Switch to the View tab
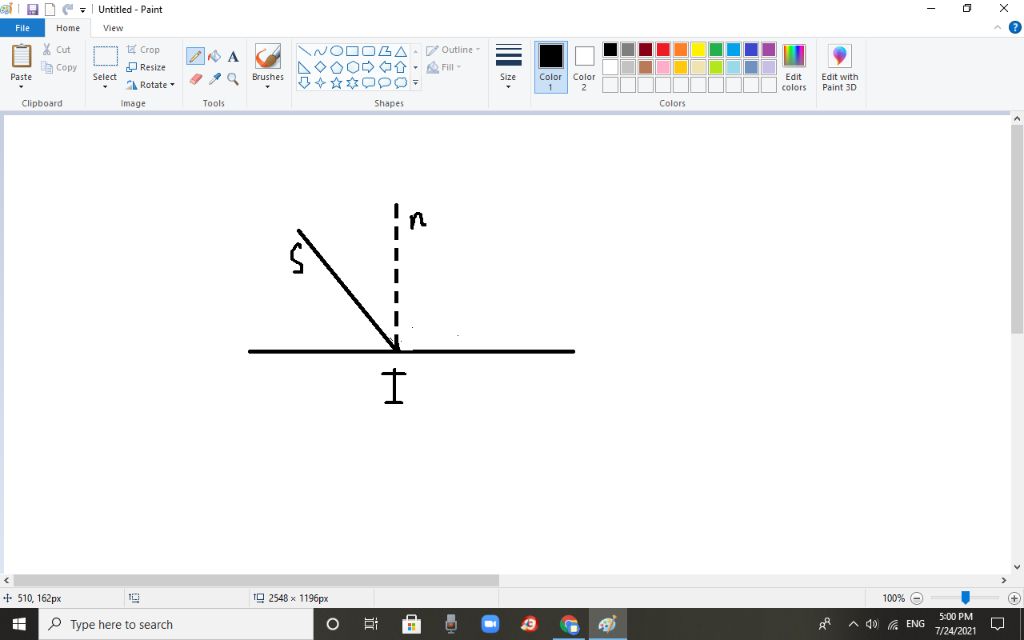The height and width of the screenshot is (640, 1024). click(x=113, y=28)
